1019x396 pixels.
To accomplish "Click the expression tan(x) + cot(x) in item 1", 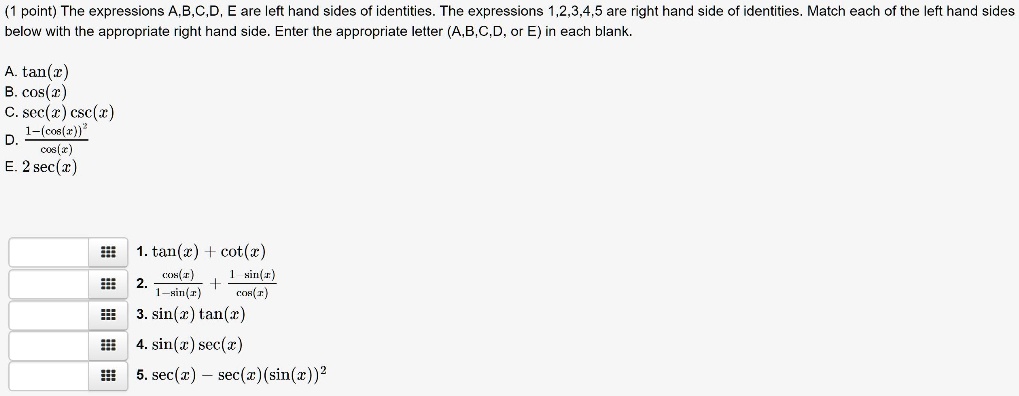I will tap(209, 252).
